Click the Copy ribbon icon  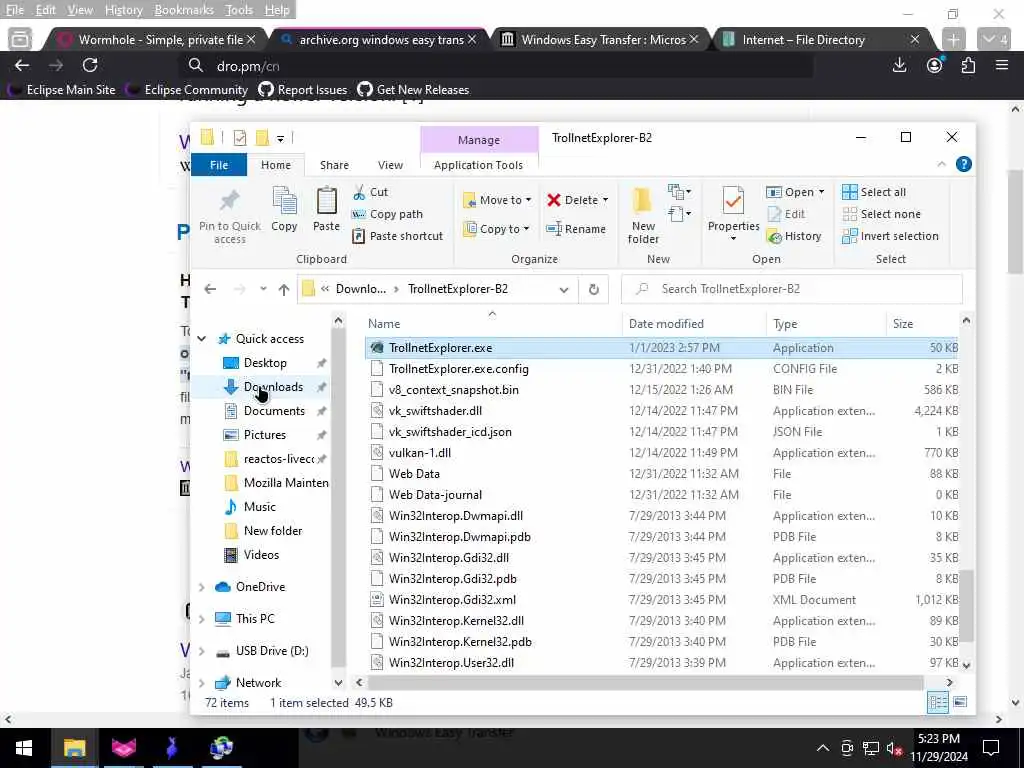click(284, 209)
